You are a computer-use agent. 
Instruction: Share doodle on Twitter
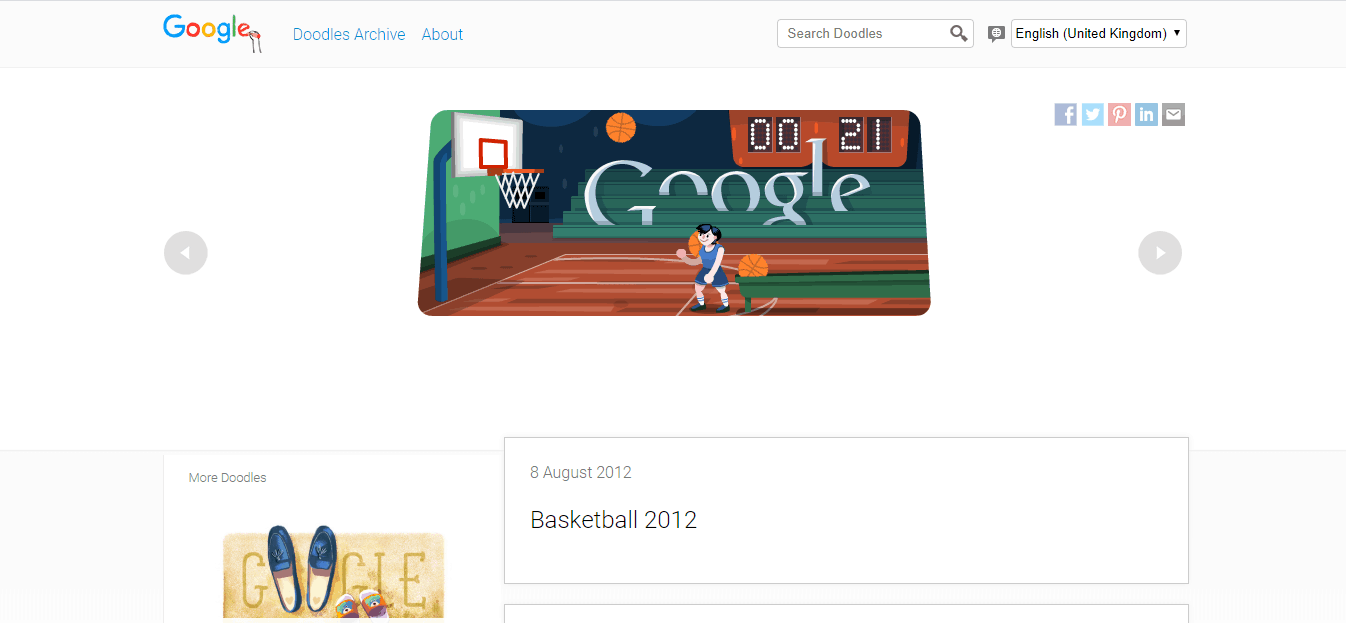[1093, 115]
